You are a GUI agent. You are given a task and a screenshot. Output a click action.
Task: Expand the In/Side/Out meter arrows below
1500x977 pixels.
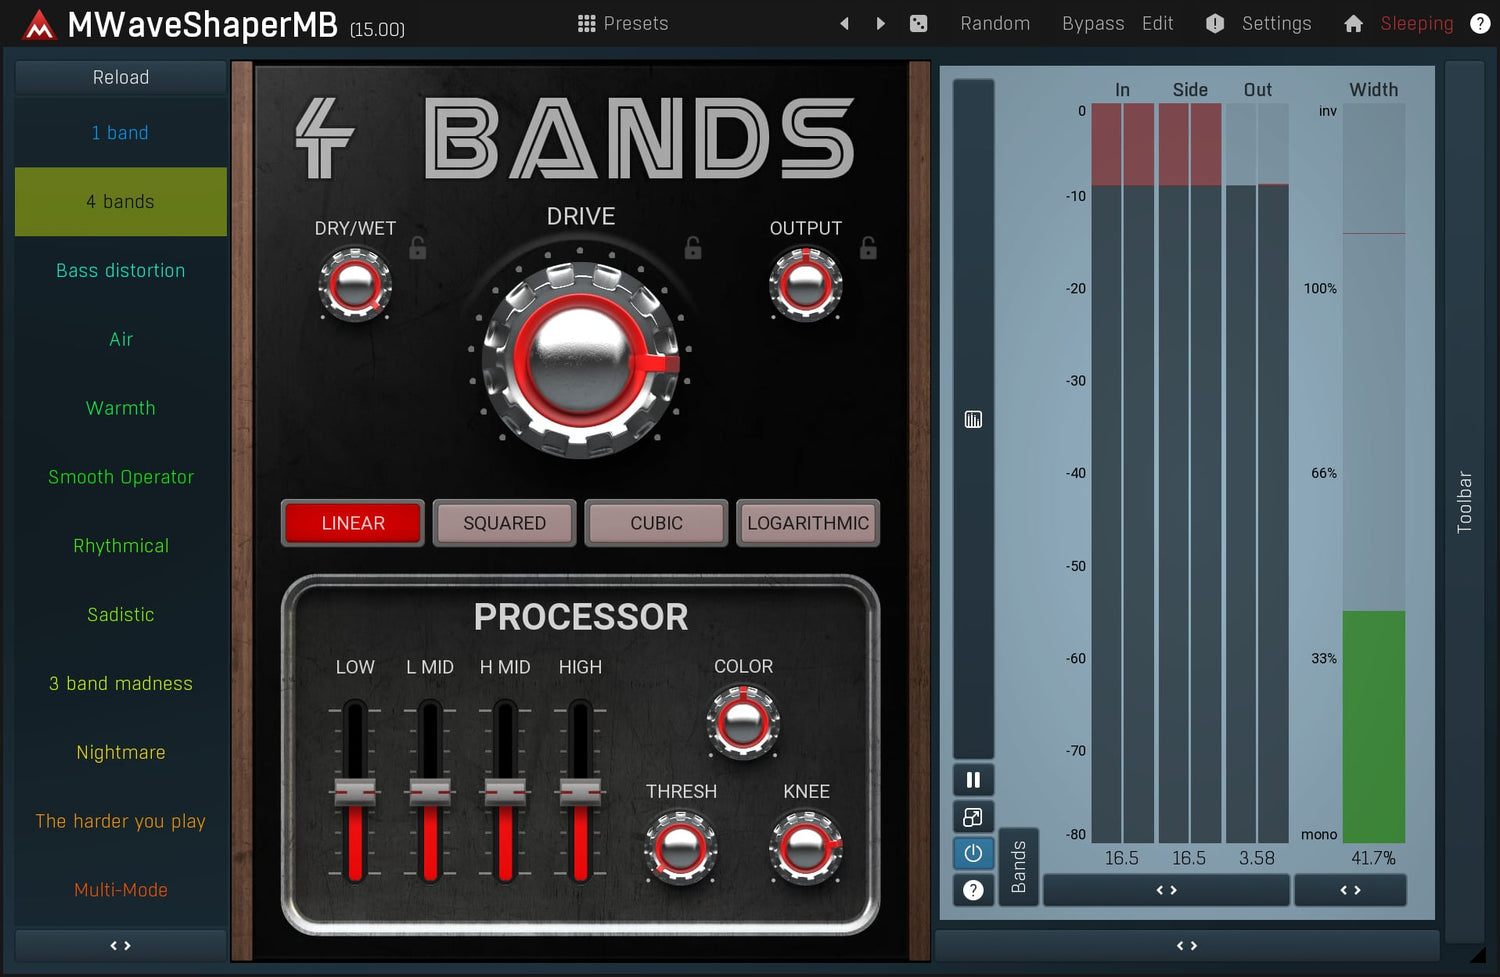tap(1166, 890)
